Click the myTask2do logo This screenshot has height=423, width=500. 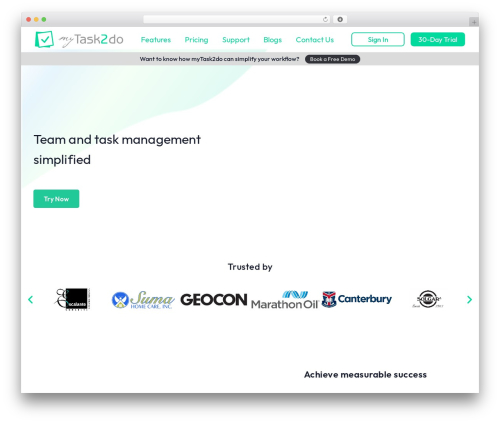click(x=79, y=39)
